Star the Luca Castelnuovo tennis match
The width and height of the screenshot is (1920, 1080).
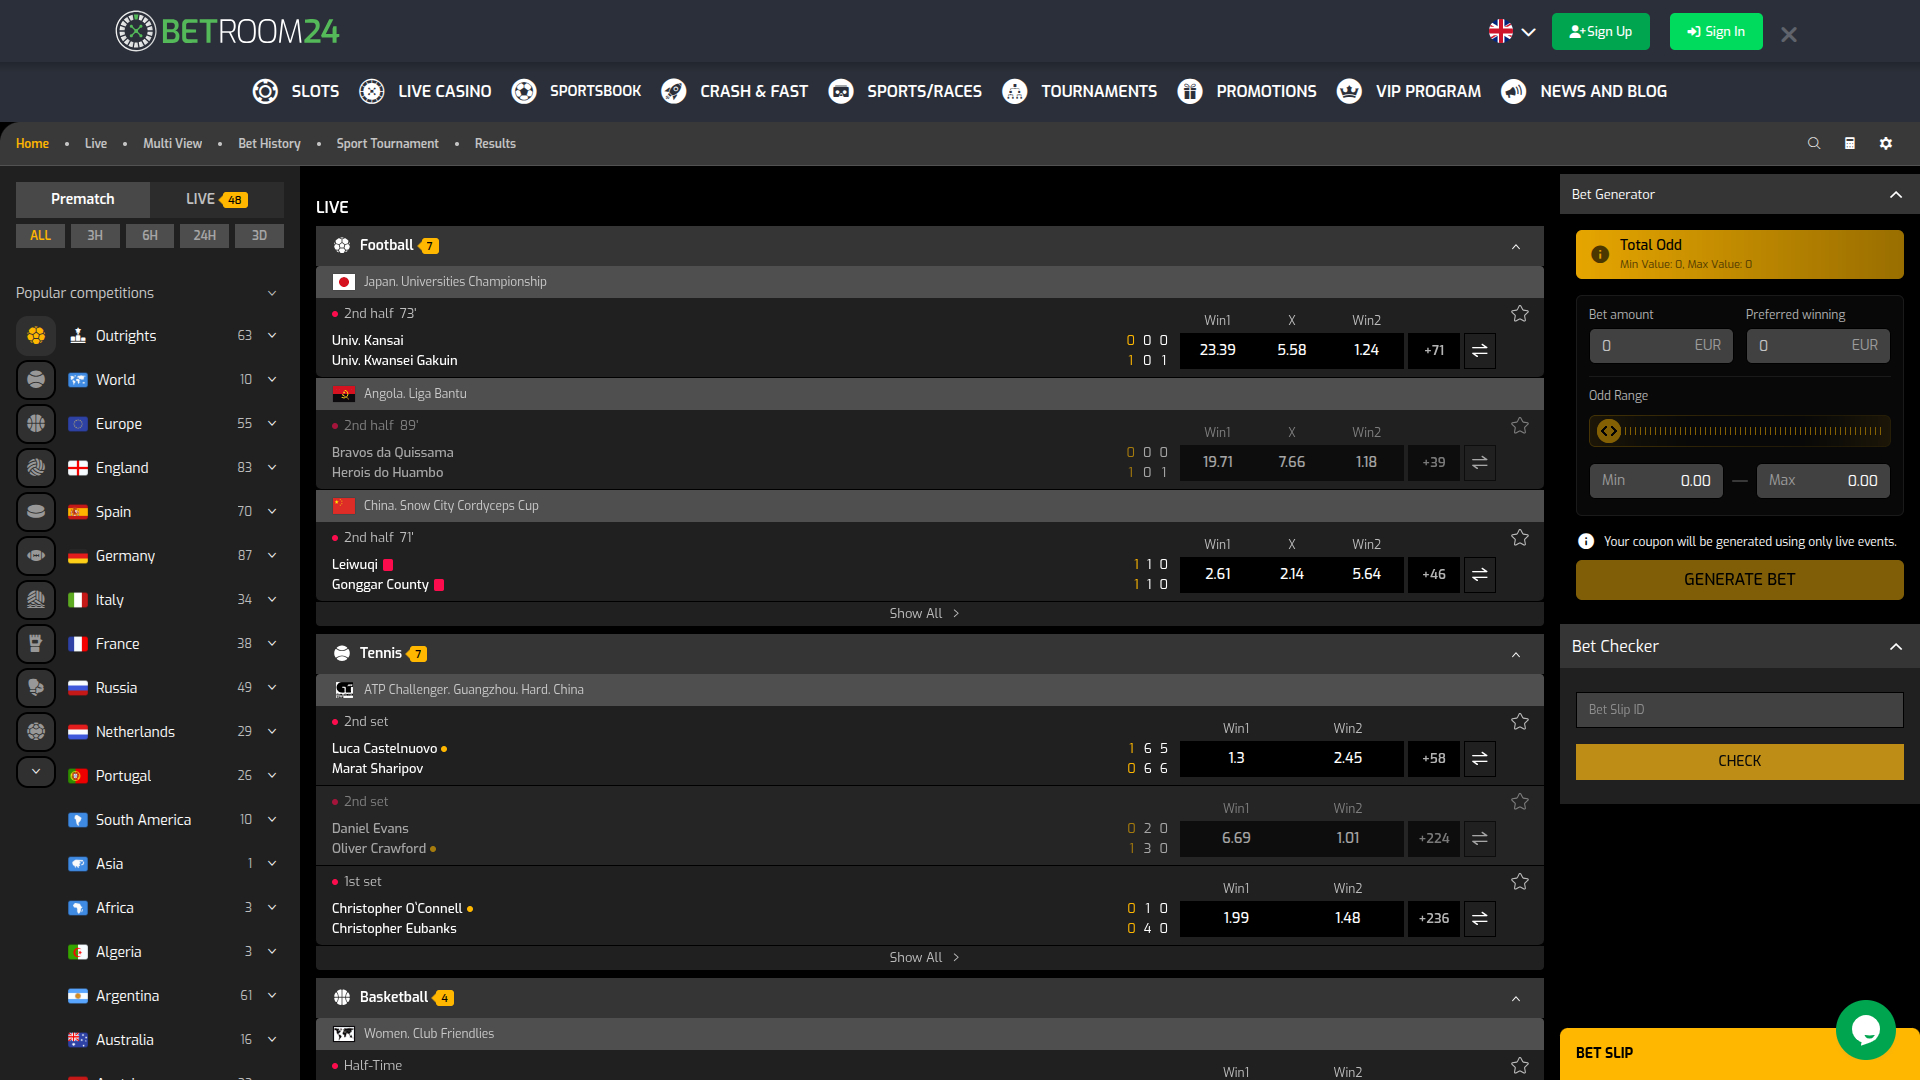click(x=1520, y=721)
